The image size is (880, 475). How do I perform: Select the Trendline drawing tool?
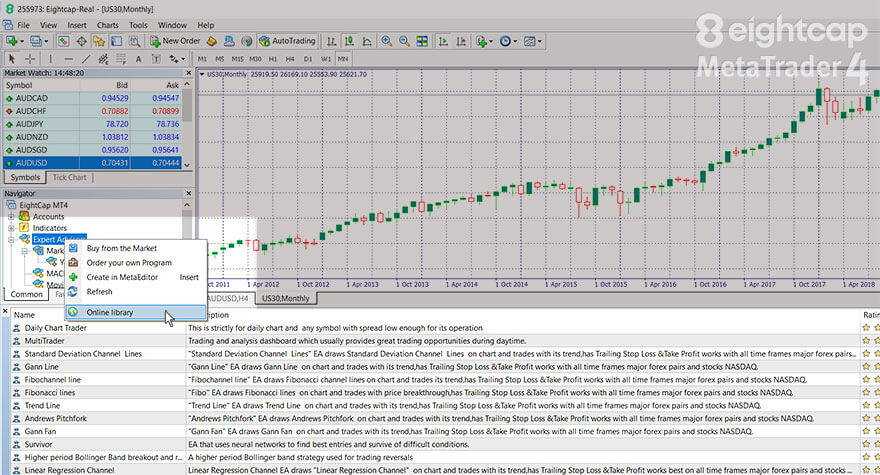pyautogui.click(x=85, y=58)
